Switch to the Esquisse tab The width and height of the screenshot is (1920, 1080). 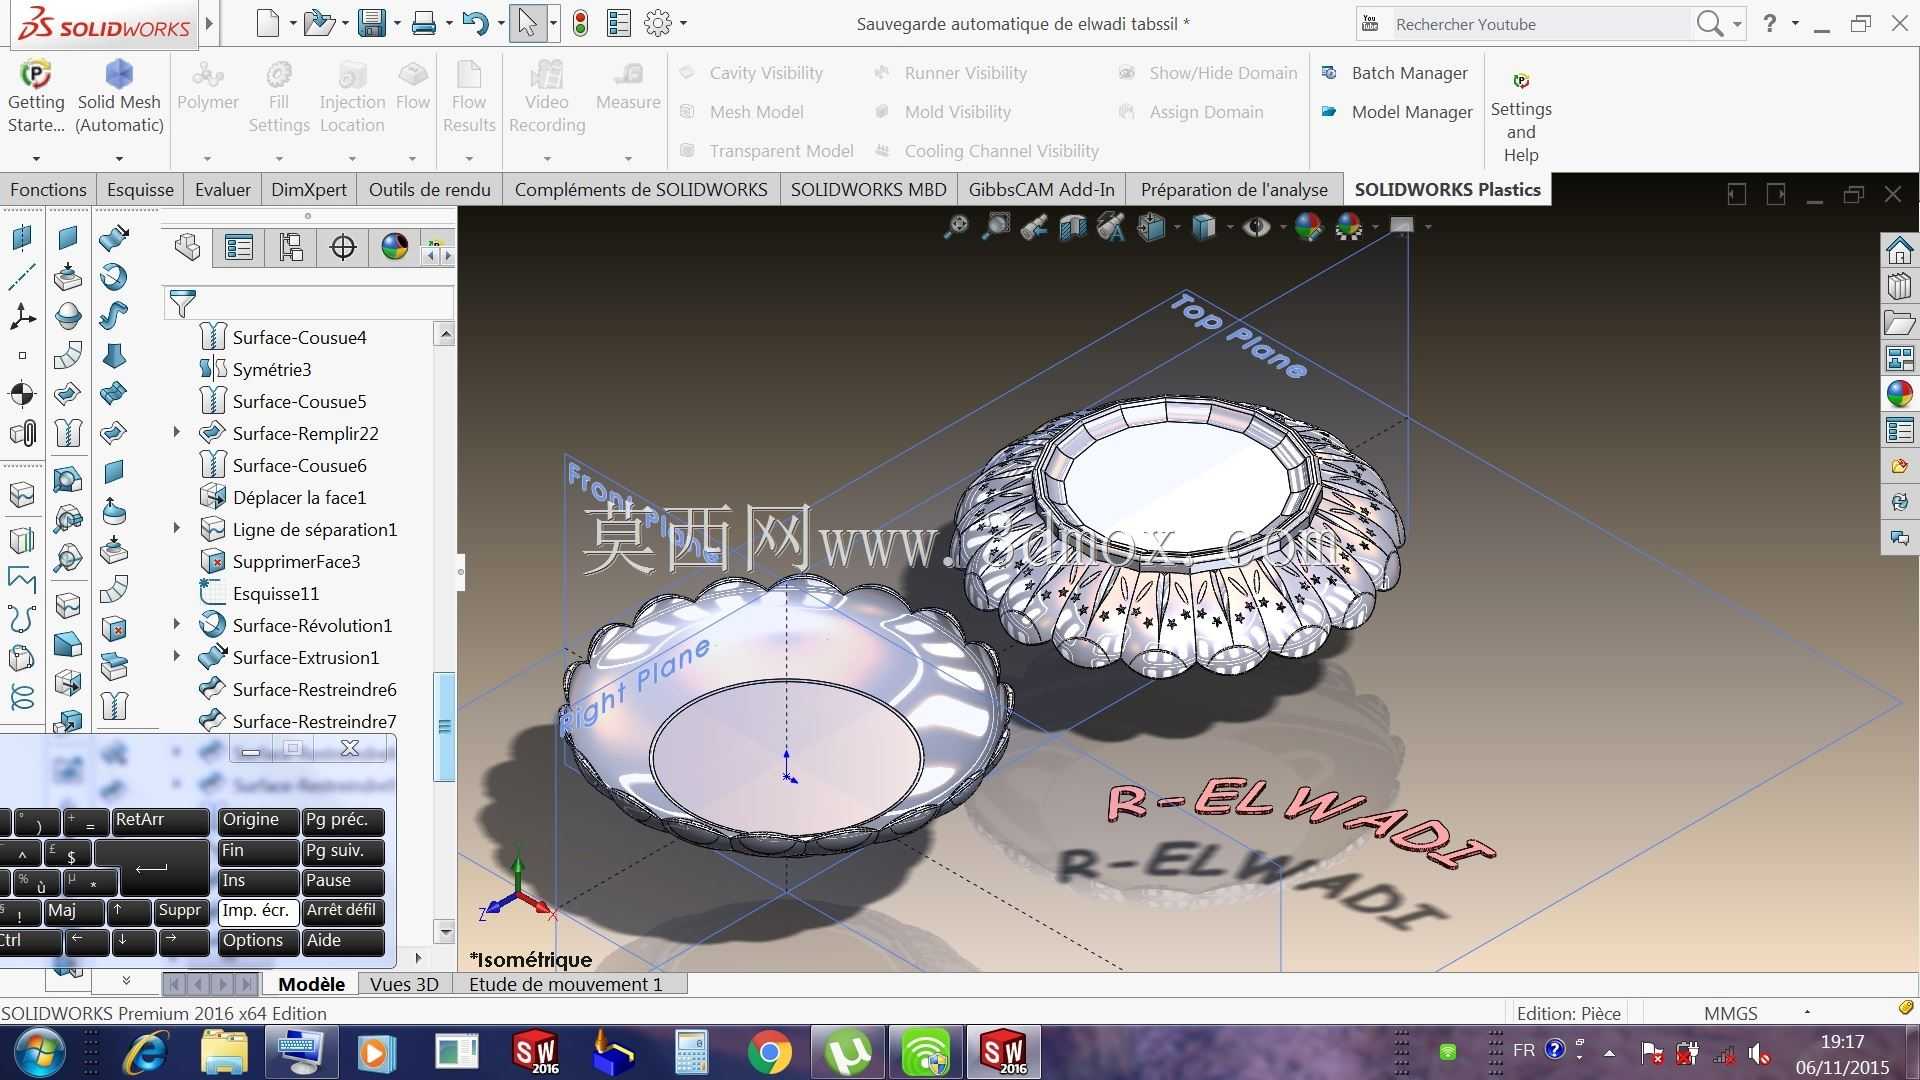click(x=140, y=189)
